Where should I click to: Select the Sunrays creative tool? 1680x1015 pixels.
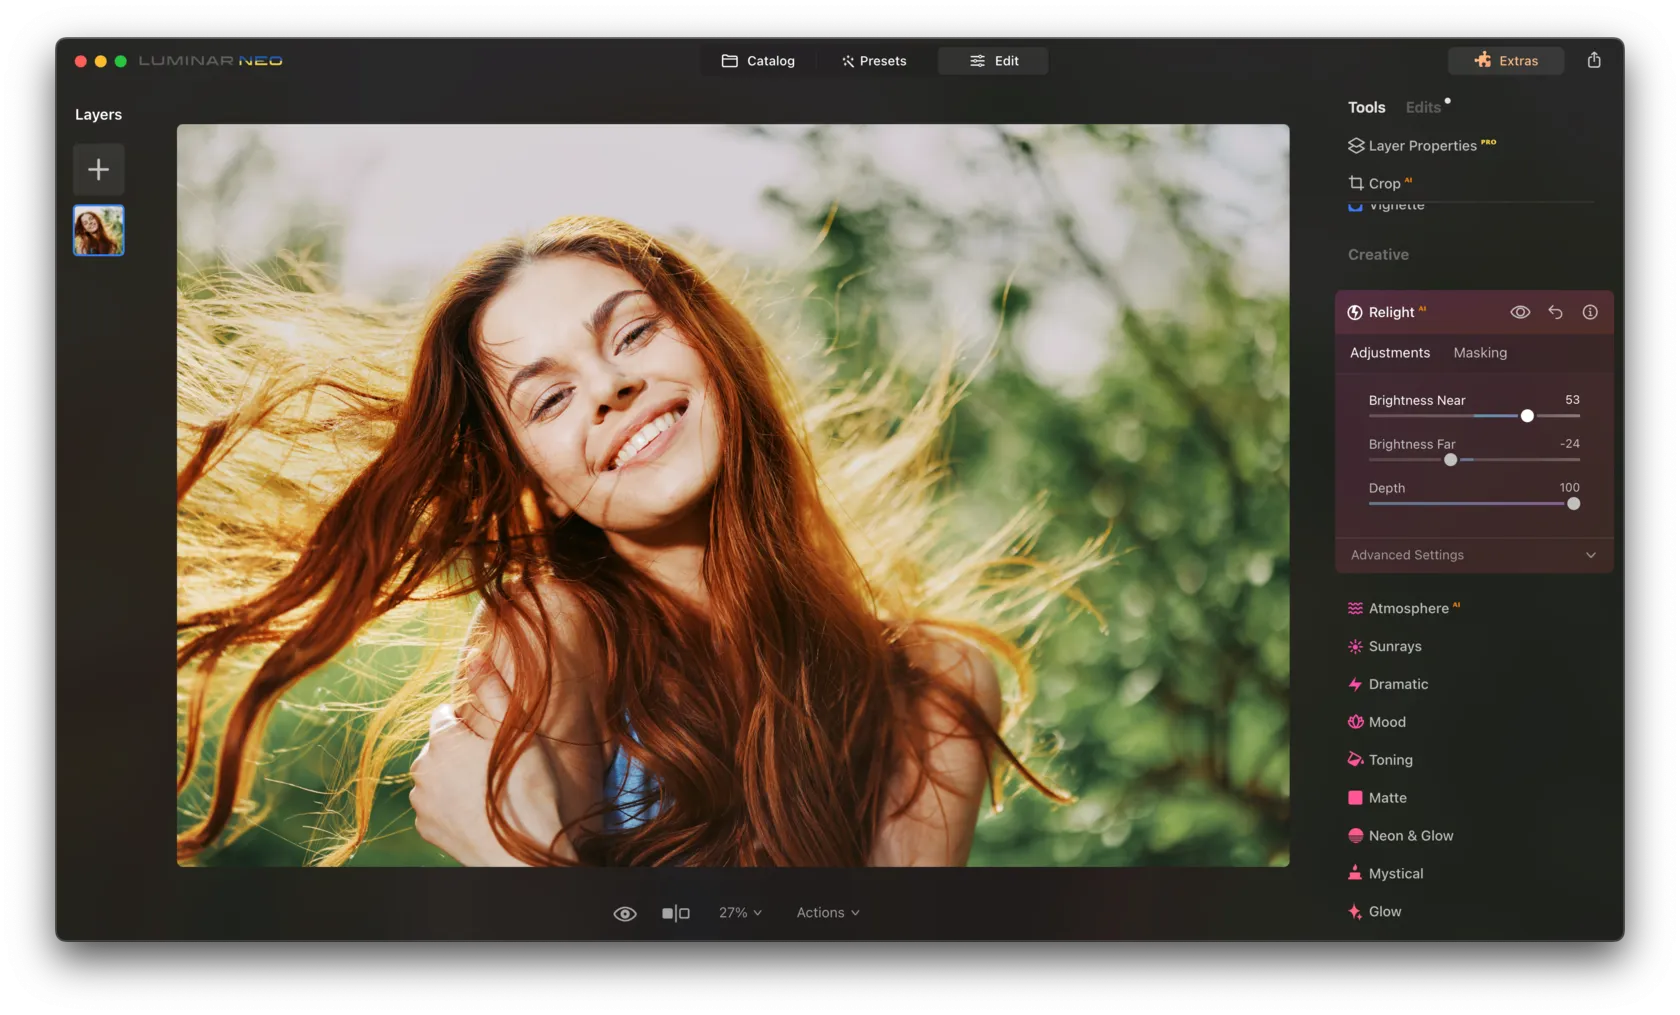click(x=1394, y=646)
